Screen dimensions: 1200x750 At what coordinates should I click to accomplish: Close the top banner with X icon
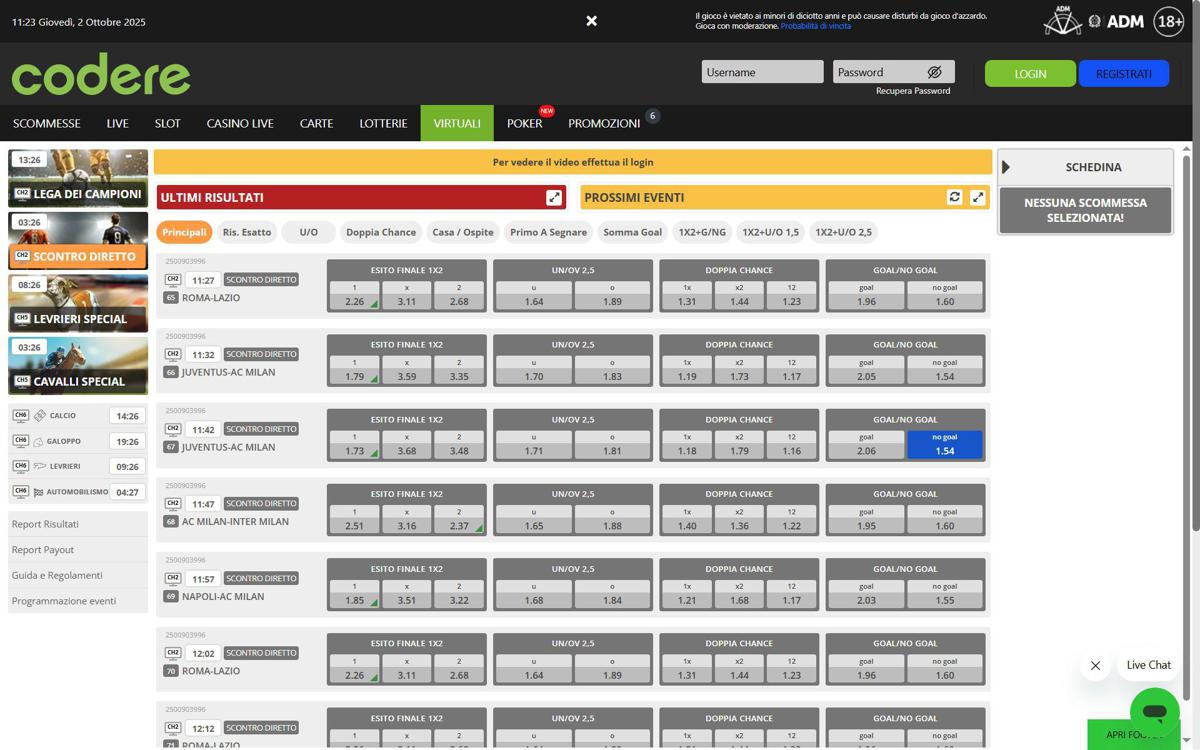[x=592, y=21]
